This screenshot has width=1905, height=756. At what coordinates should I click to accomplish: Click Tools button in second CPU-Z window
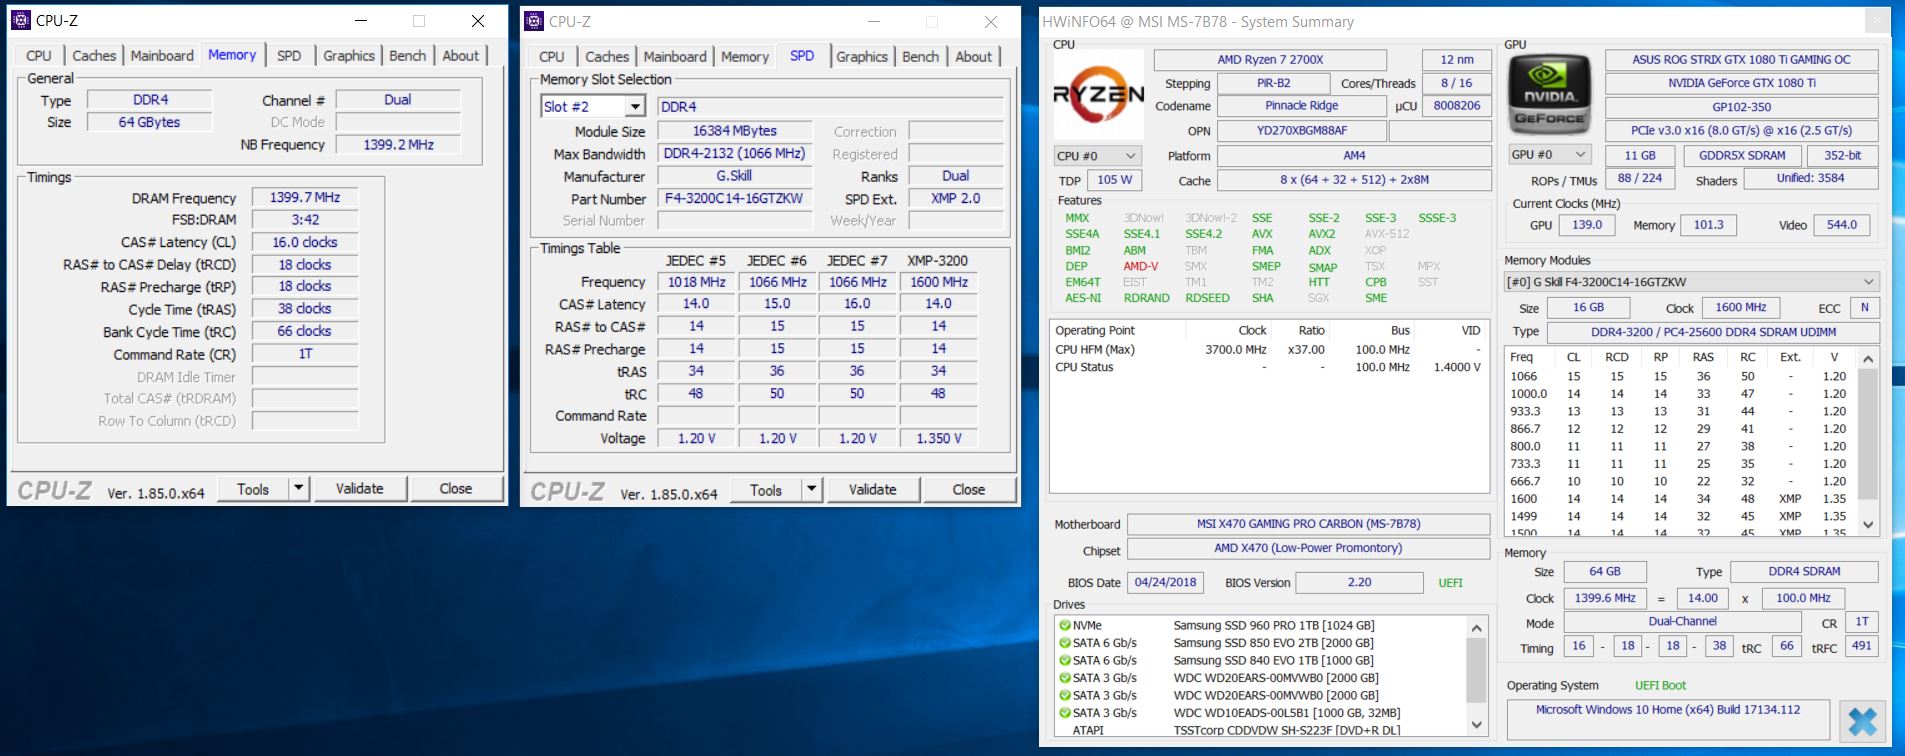766,490
